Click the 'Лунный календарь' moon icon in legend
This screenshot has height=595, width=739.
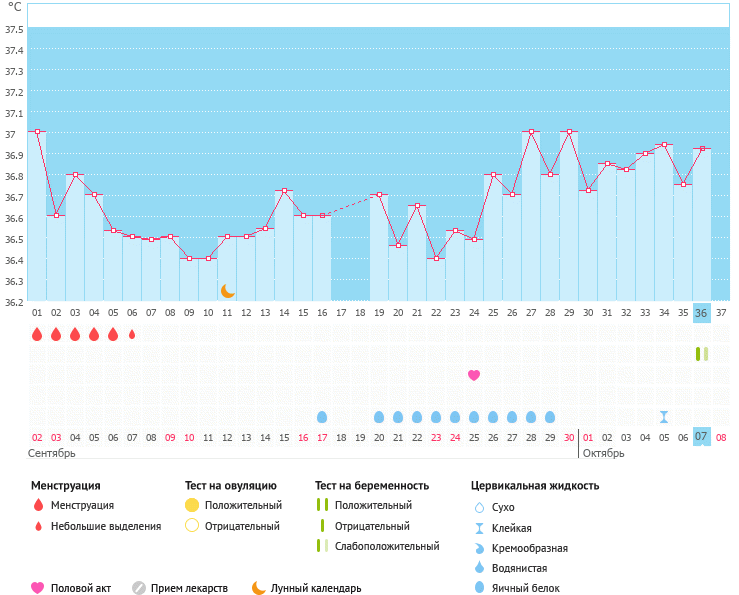point(259,588)
